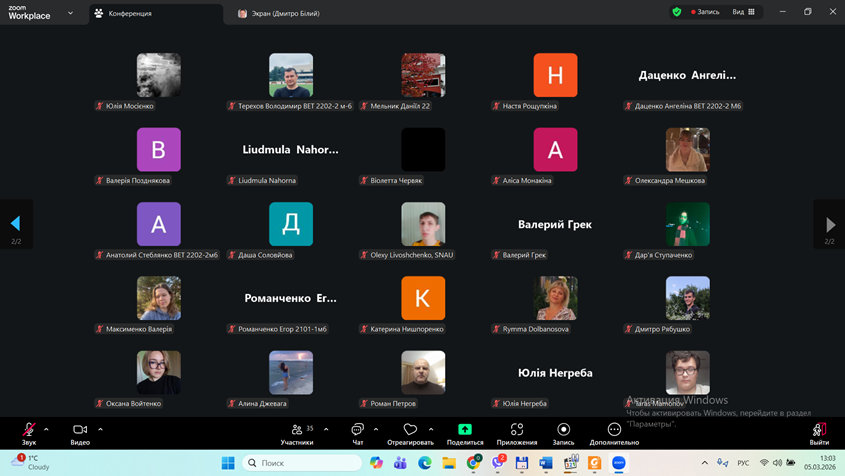Click the Windows taskbar Поиск search box
Screen dimensions: 845x476
coord(301,463)
